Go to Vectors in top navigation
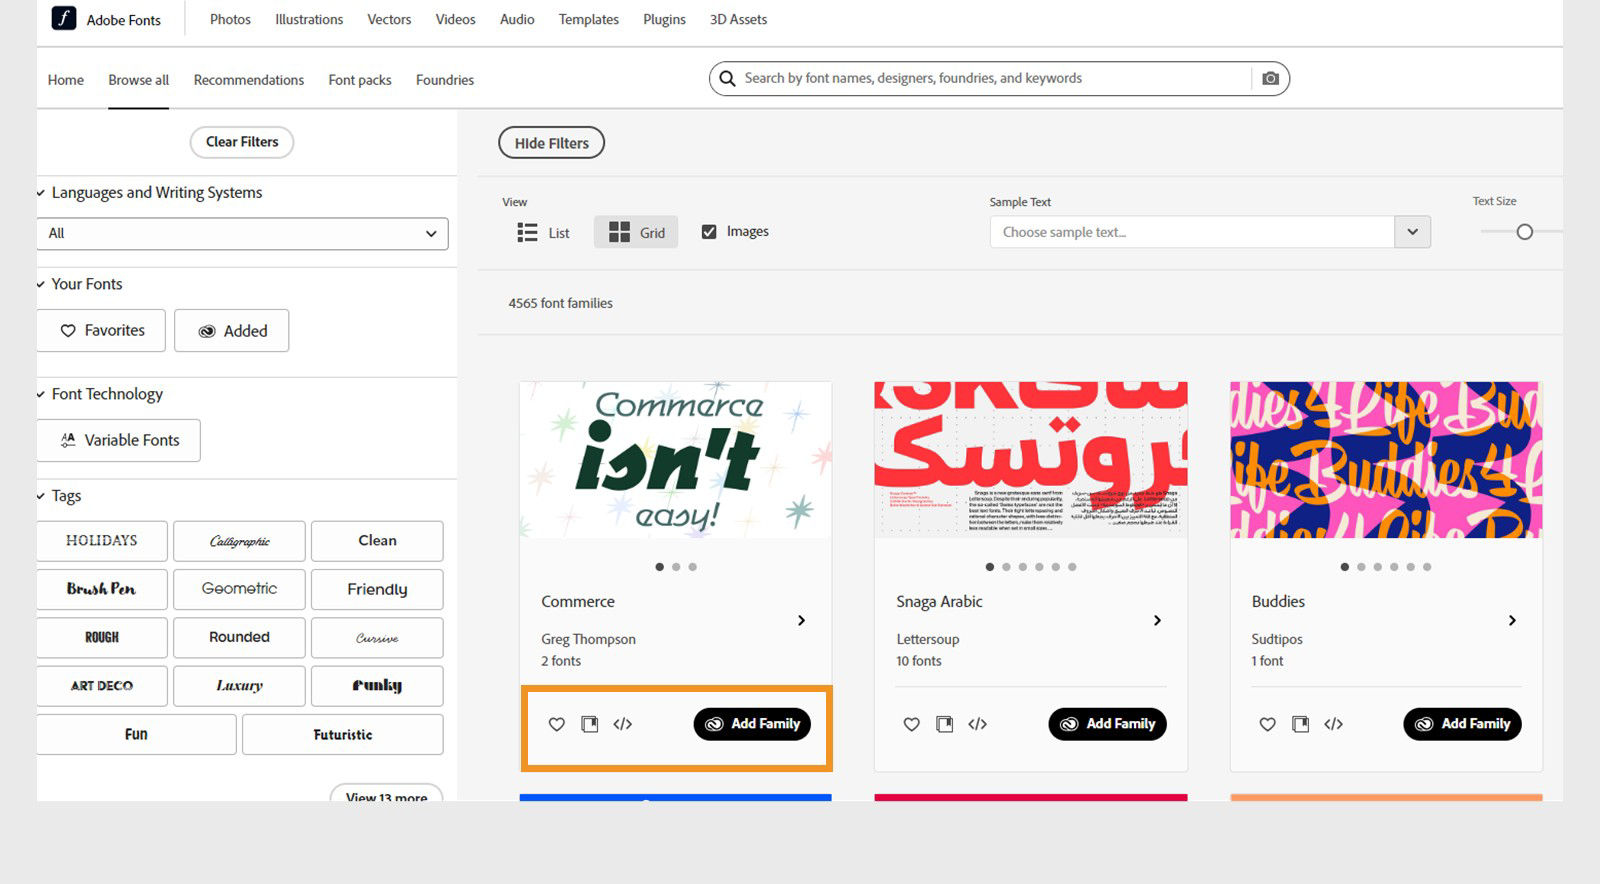The image size is (1600, 884). coord(389,19)
